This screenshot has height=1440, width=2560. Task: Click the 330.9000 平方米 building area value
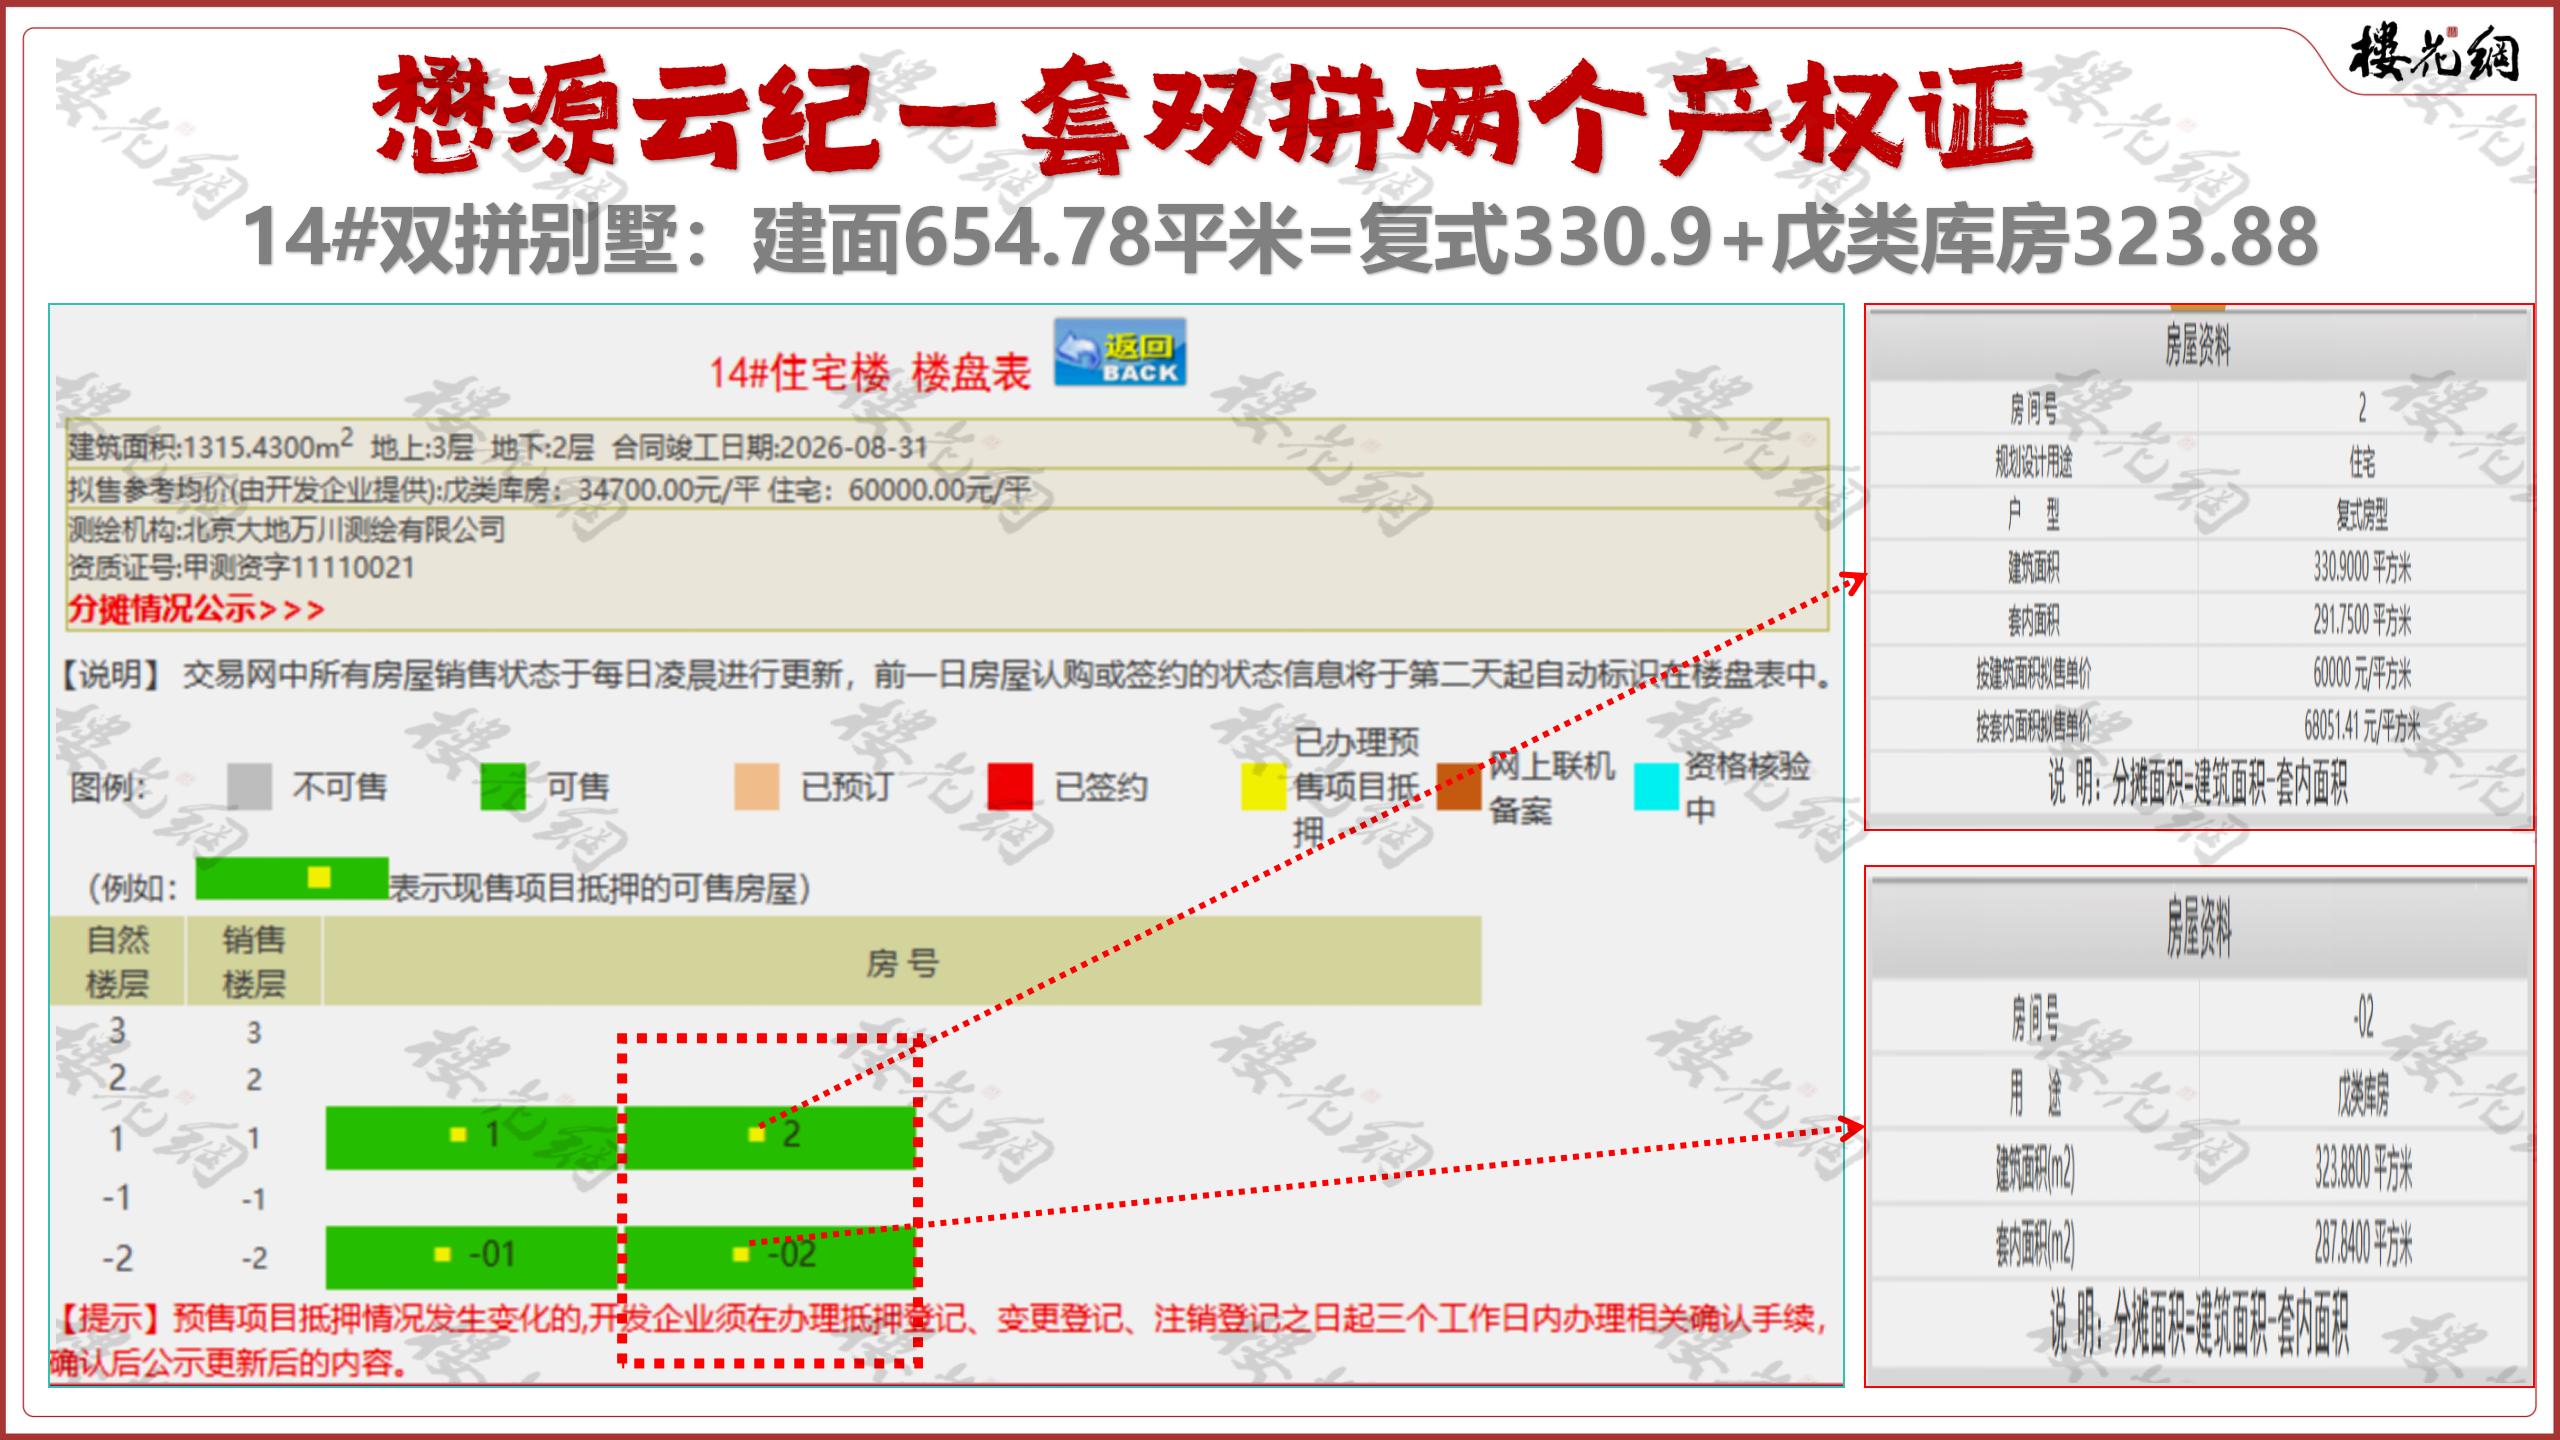click(x=2362, y=569)
